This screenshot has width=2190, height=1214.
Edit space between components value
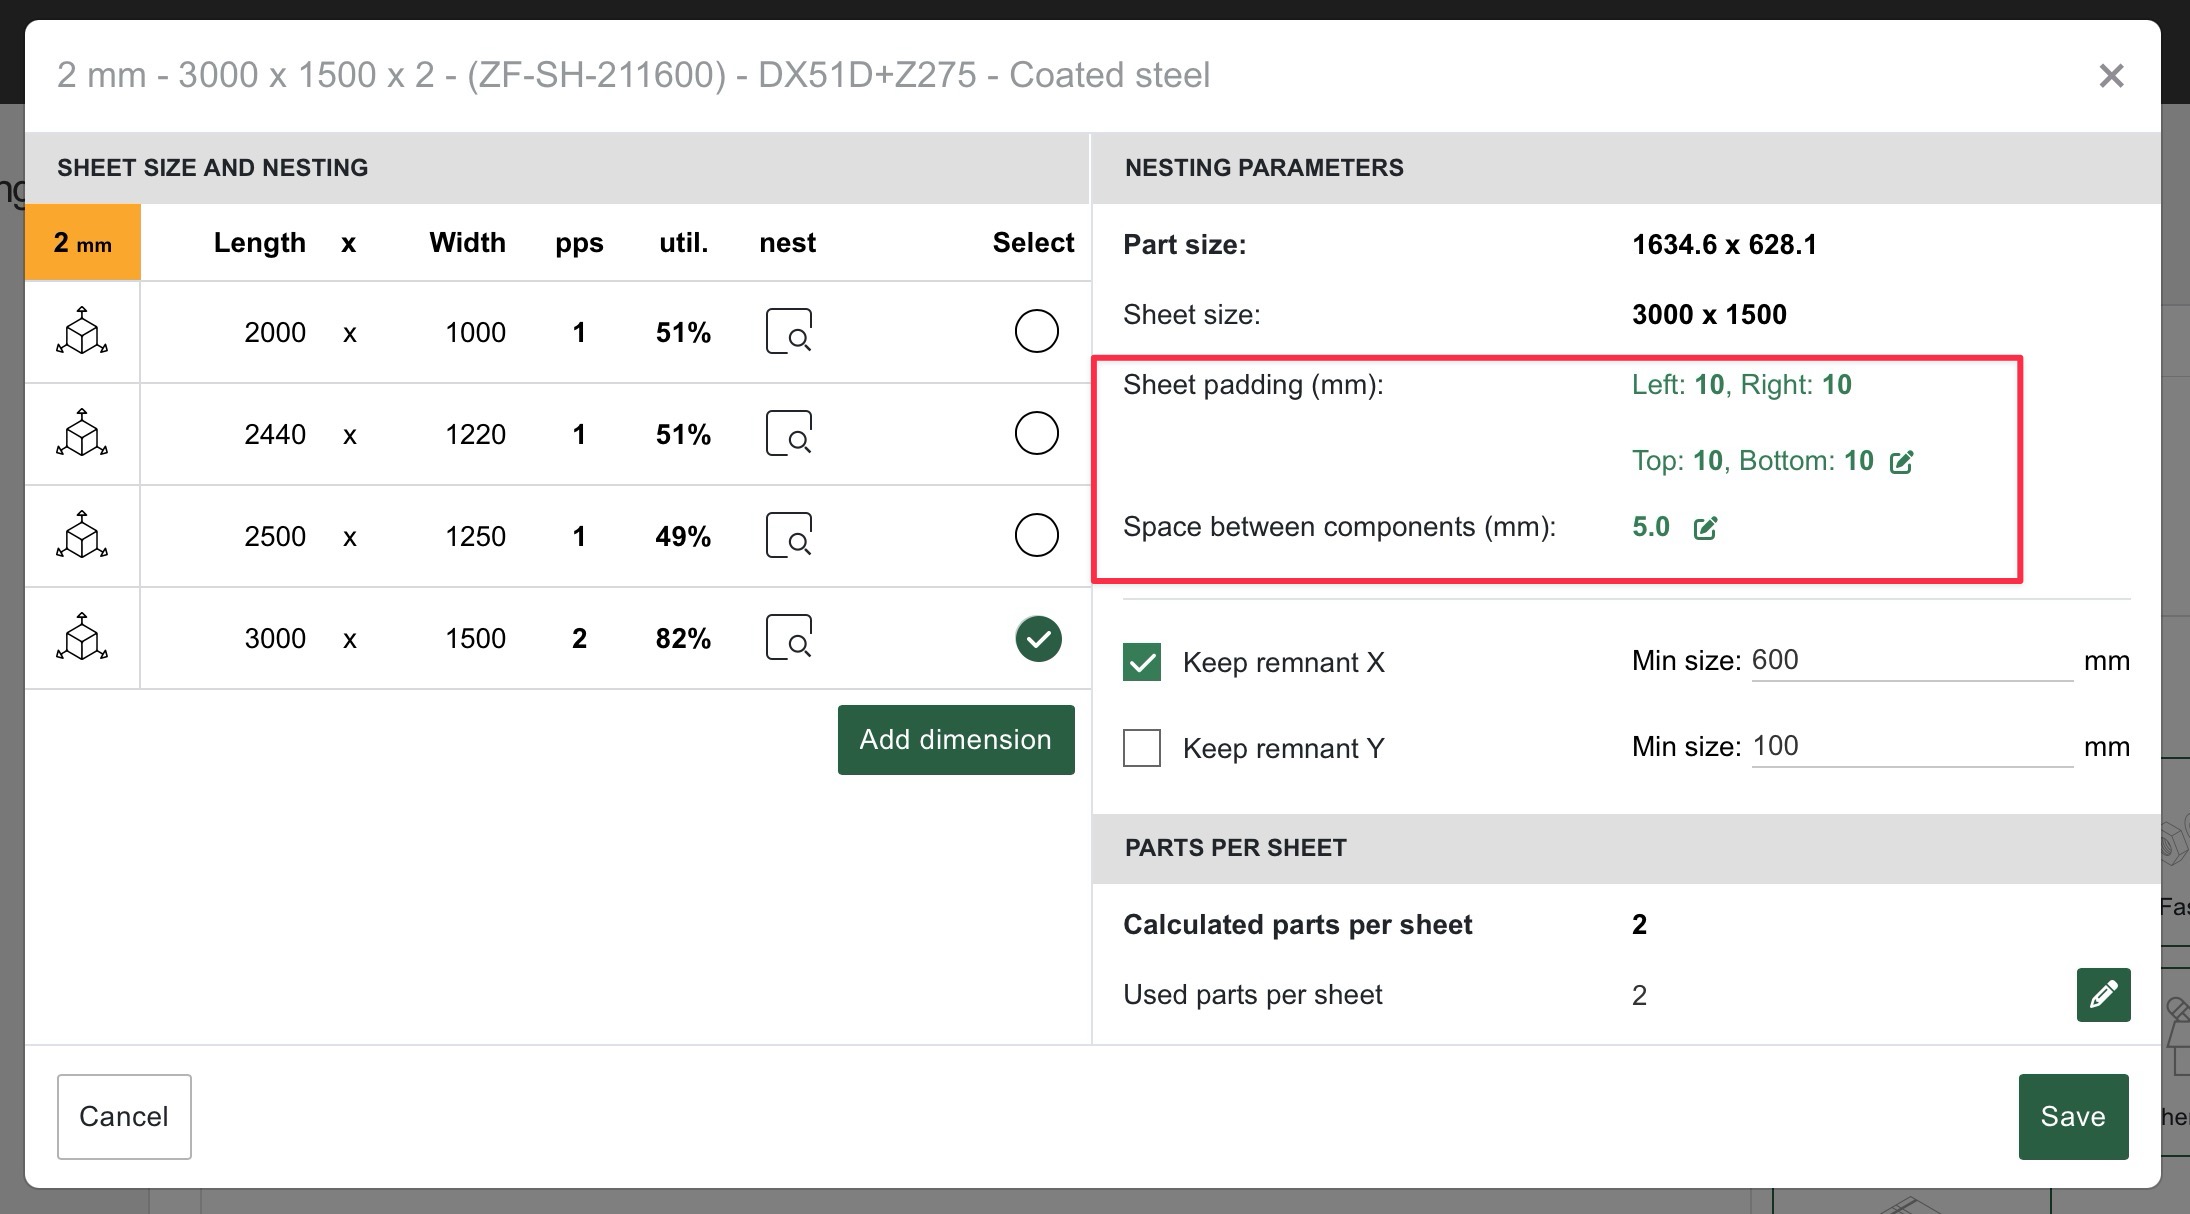(1705, 528)
